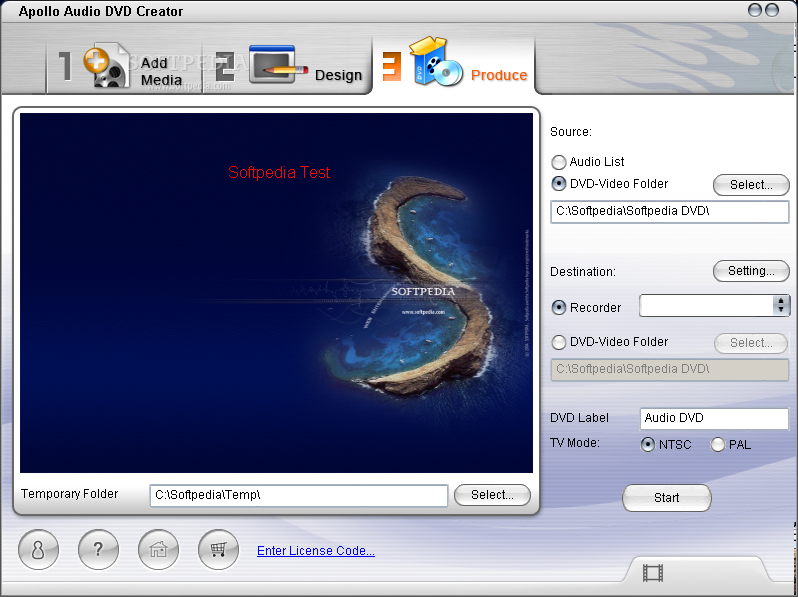798x597 pixels.
Task: Start the DVD production
Action: pos(667,498)
